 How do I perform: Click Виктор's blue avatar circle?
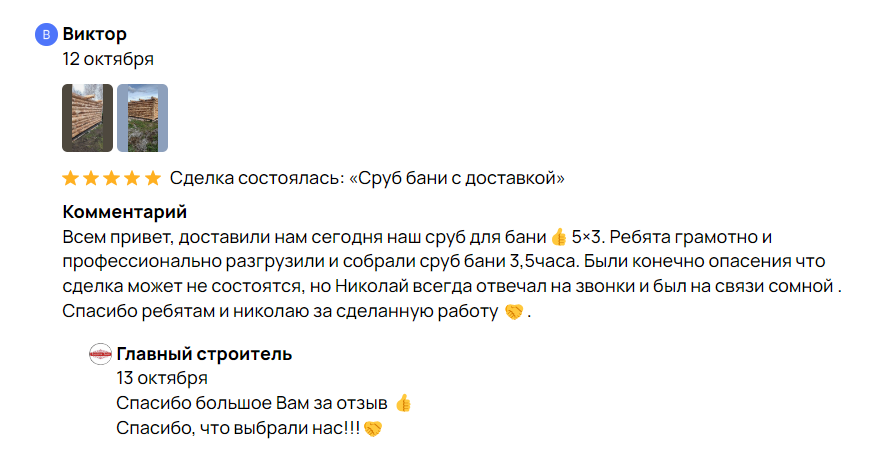click(x=46, y=34)
